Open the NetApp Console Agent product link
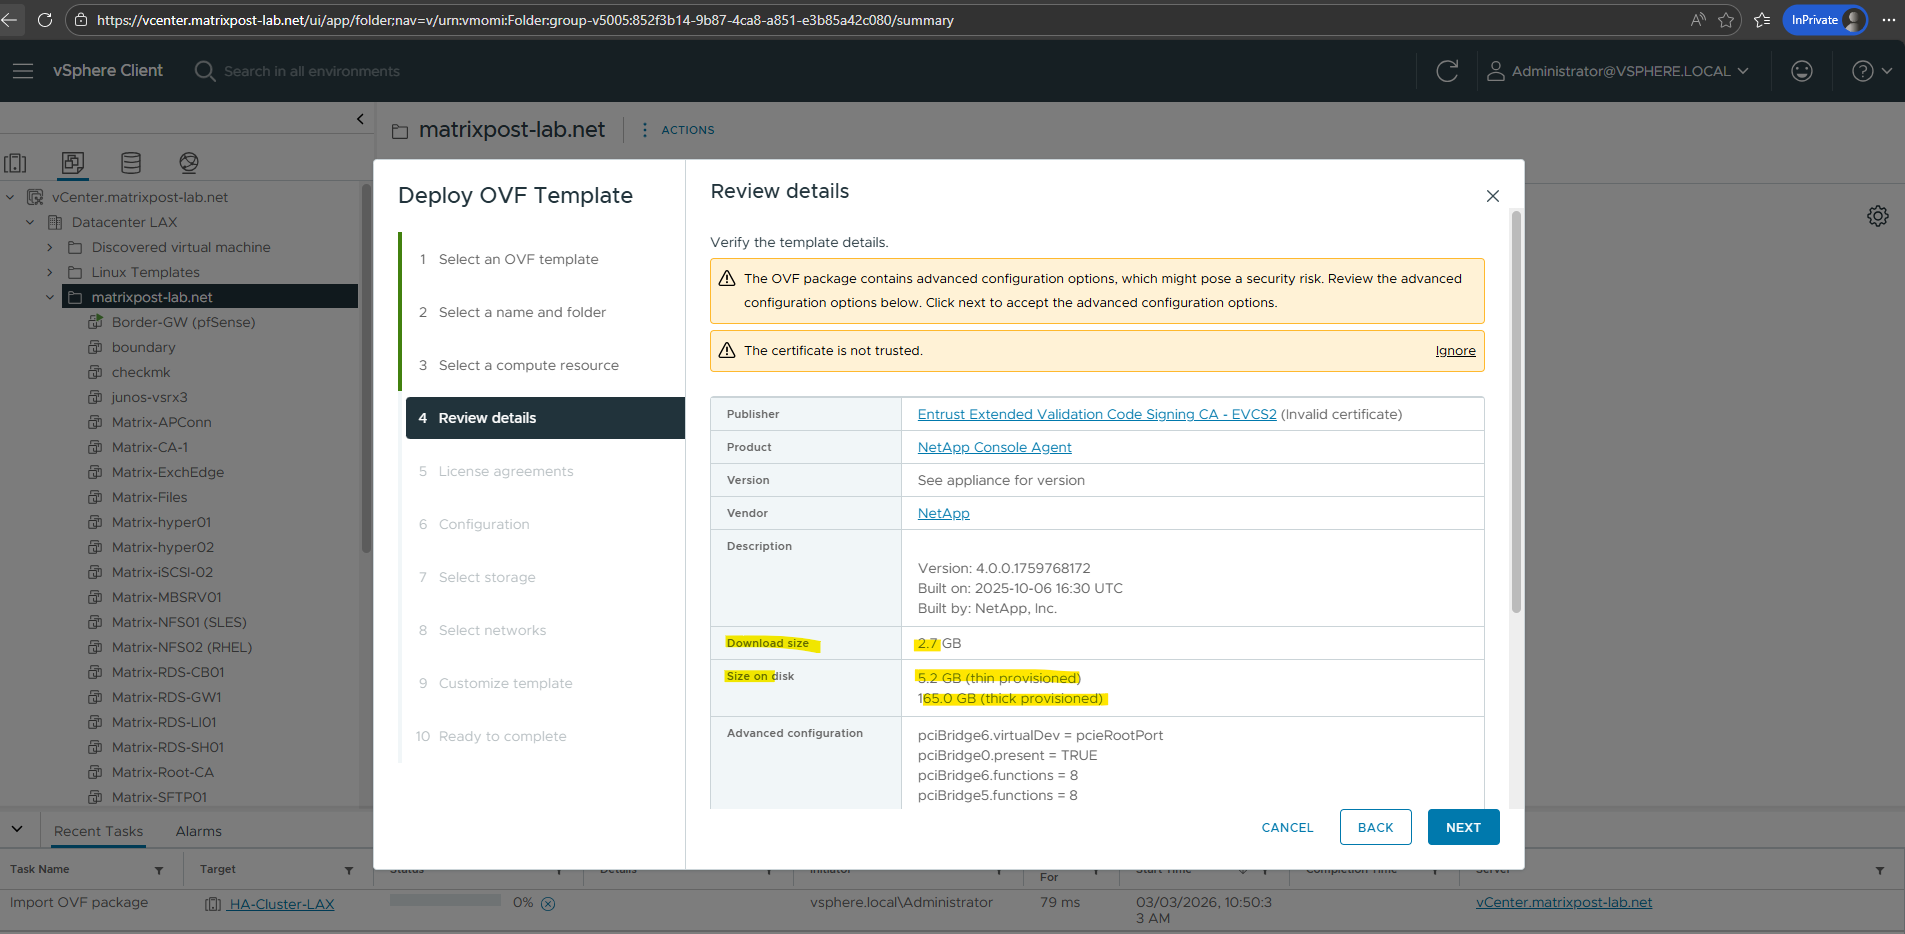 pyautogui.click(x=994, y=447)
